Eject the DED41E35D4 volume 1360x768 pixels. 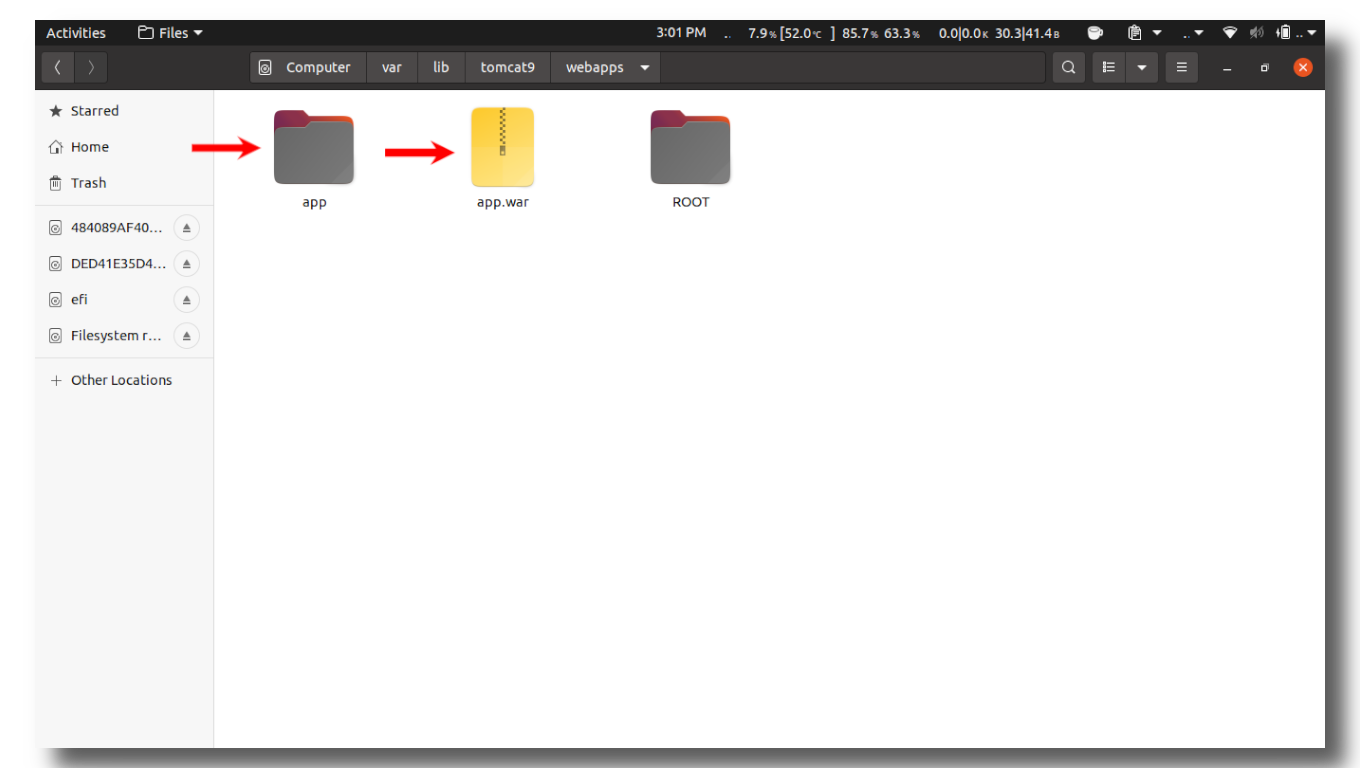186,264
